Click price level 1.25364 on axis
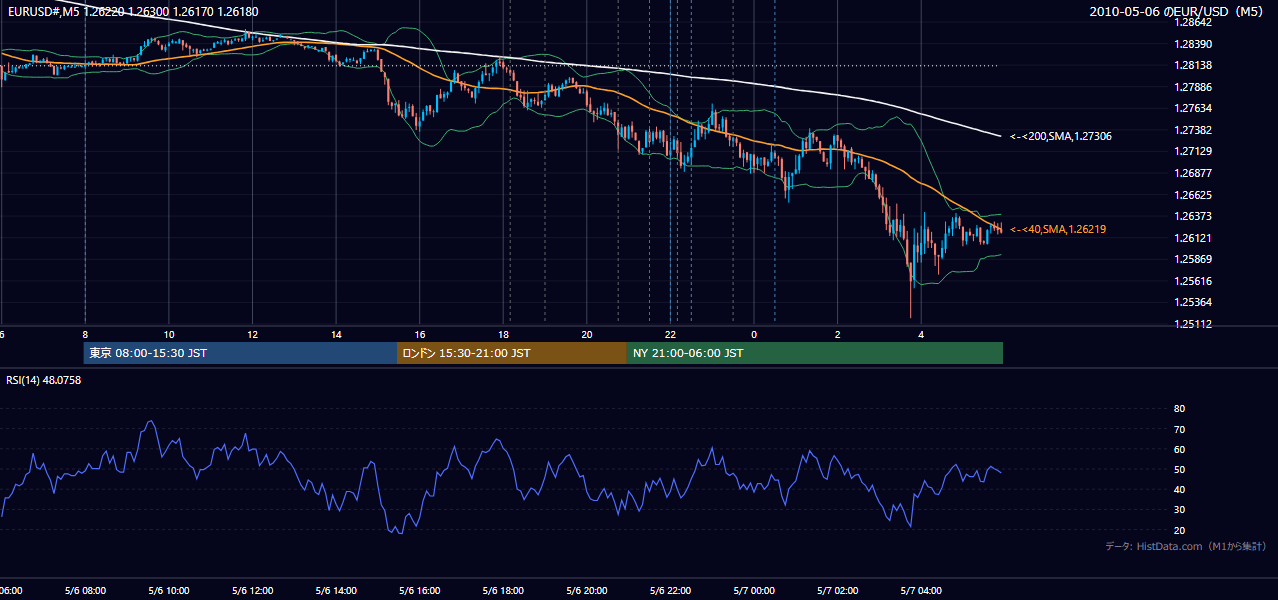 pos(1192,302)
